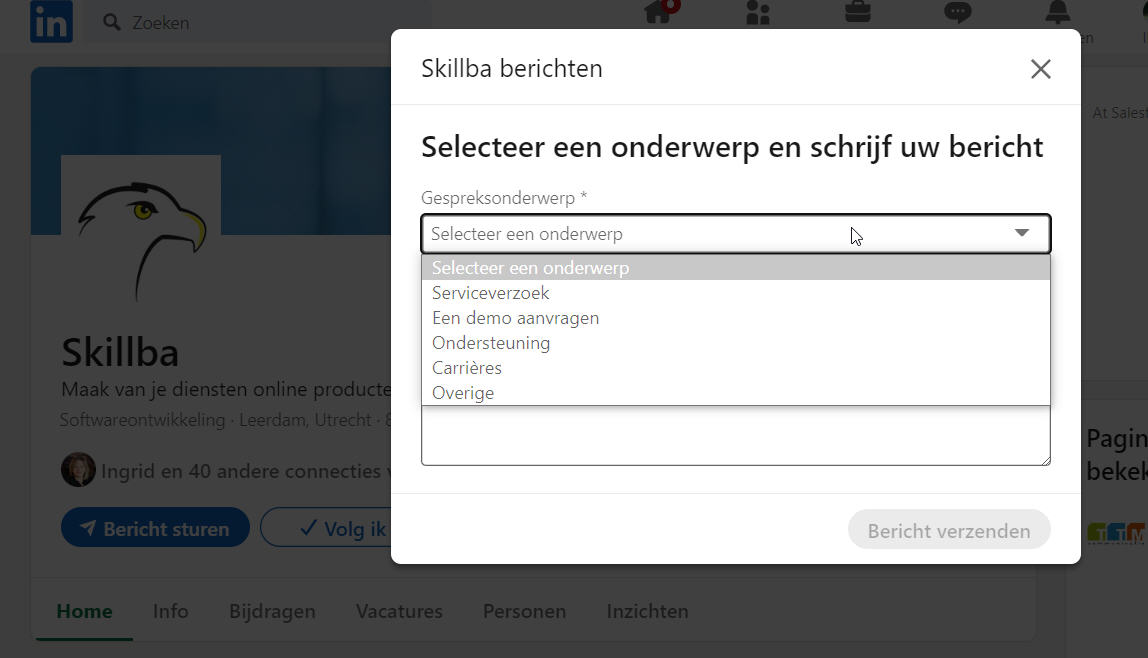The image size is (1148, 658).
Task: Toggle the Volg ik following button
Action: [327, 528]
